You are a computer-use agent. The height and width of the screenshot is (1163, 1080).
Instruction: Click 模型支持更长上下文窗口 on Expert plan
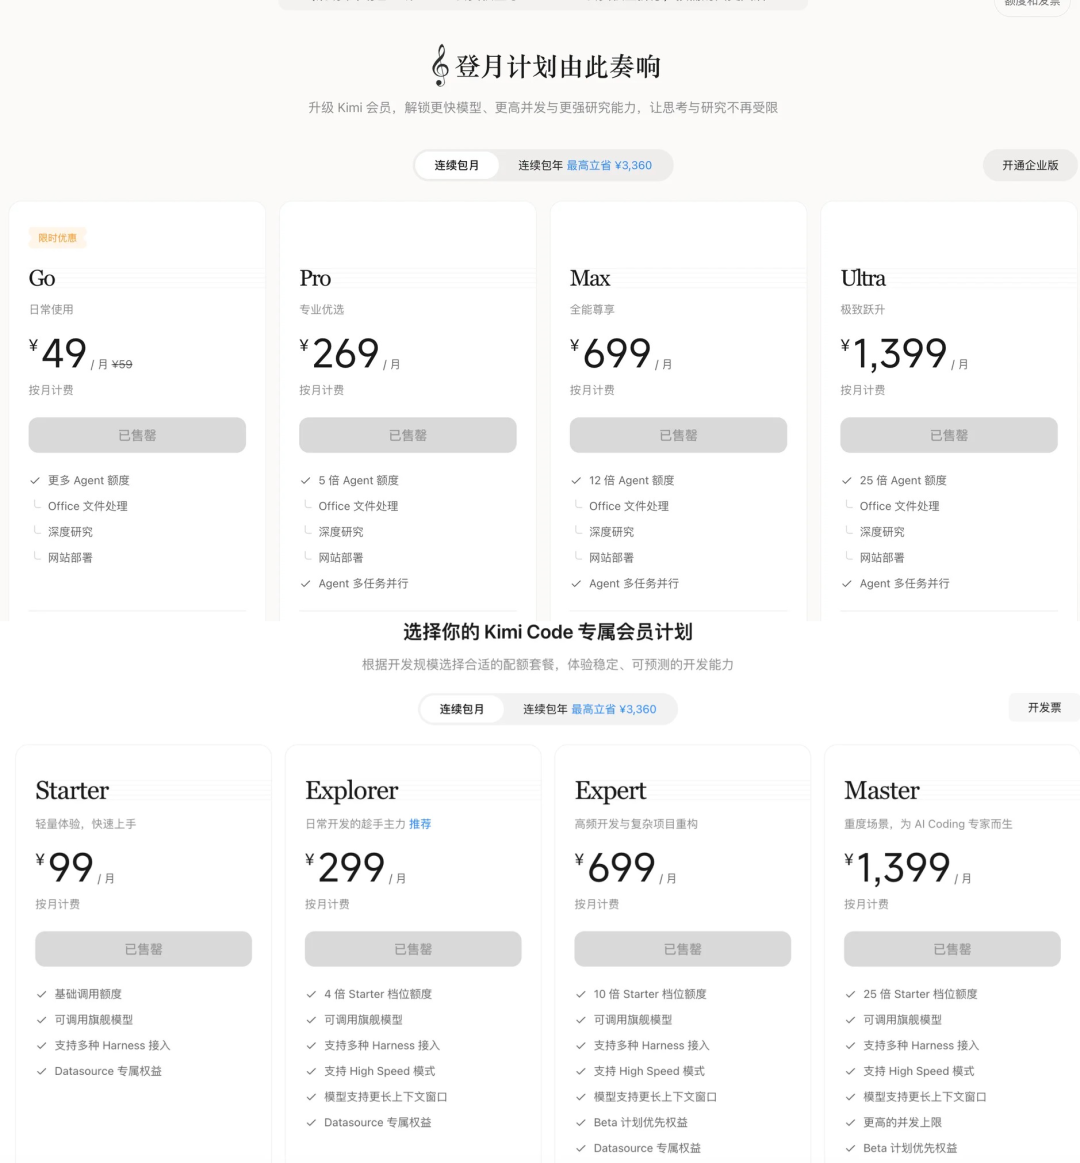pyautogui.click(x=656, y=1097)
